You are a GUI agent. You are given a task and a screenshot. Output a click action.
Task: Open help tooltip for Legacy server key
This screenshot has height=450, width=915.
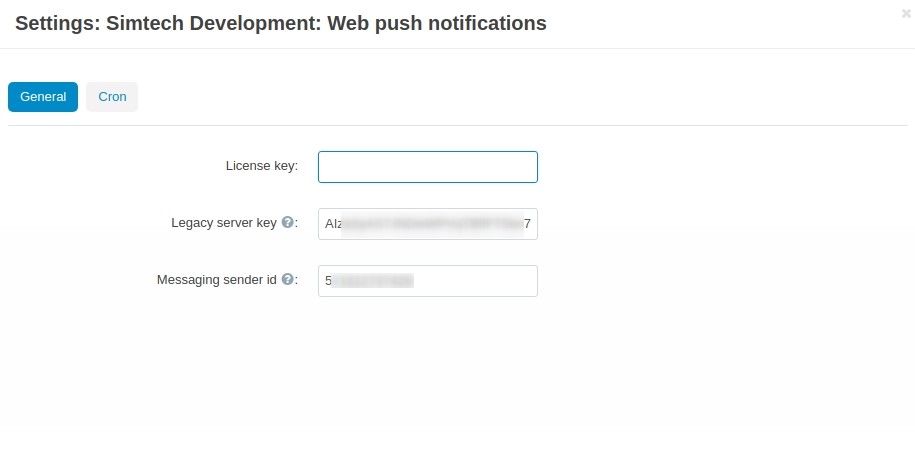point(287,222)
